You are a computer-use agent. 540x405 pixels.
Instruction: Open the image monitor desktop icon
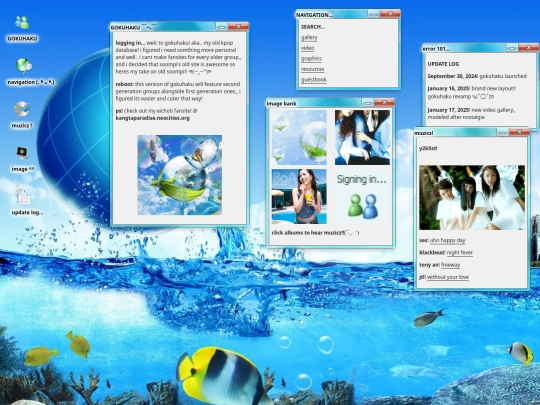(22, 153)
